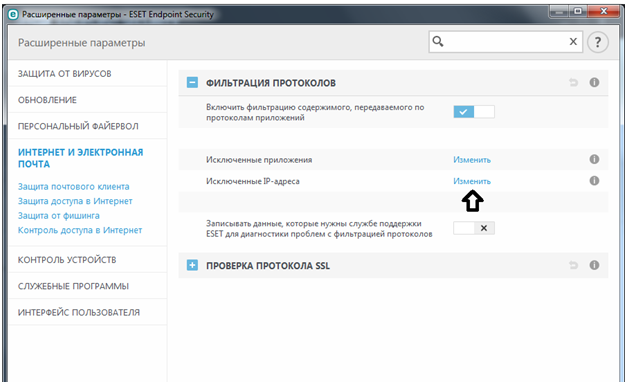The width and height of the screenshot is (627, 385).
Task: Focus the search input field
Action: pyautogui.click(x=506, y=42)
